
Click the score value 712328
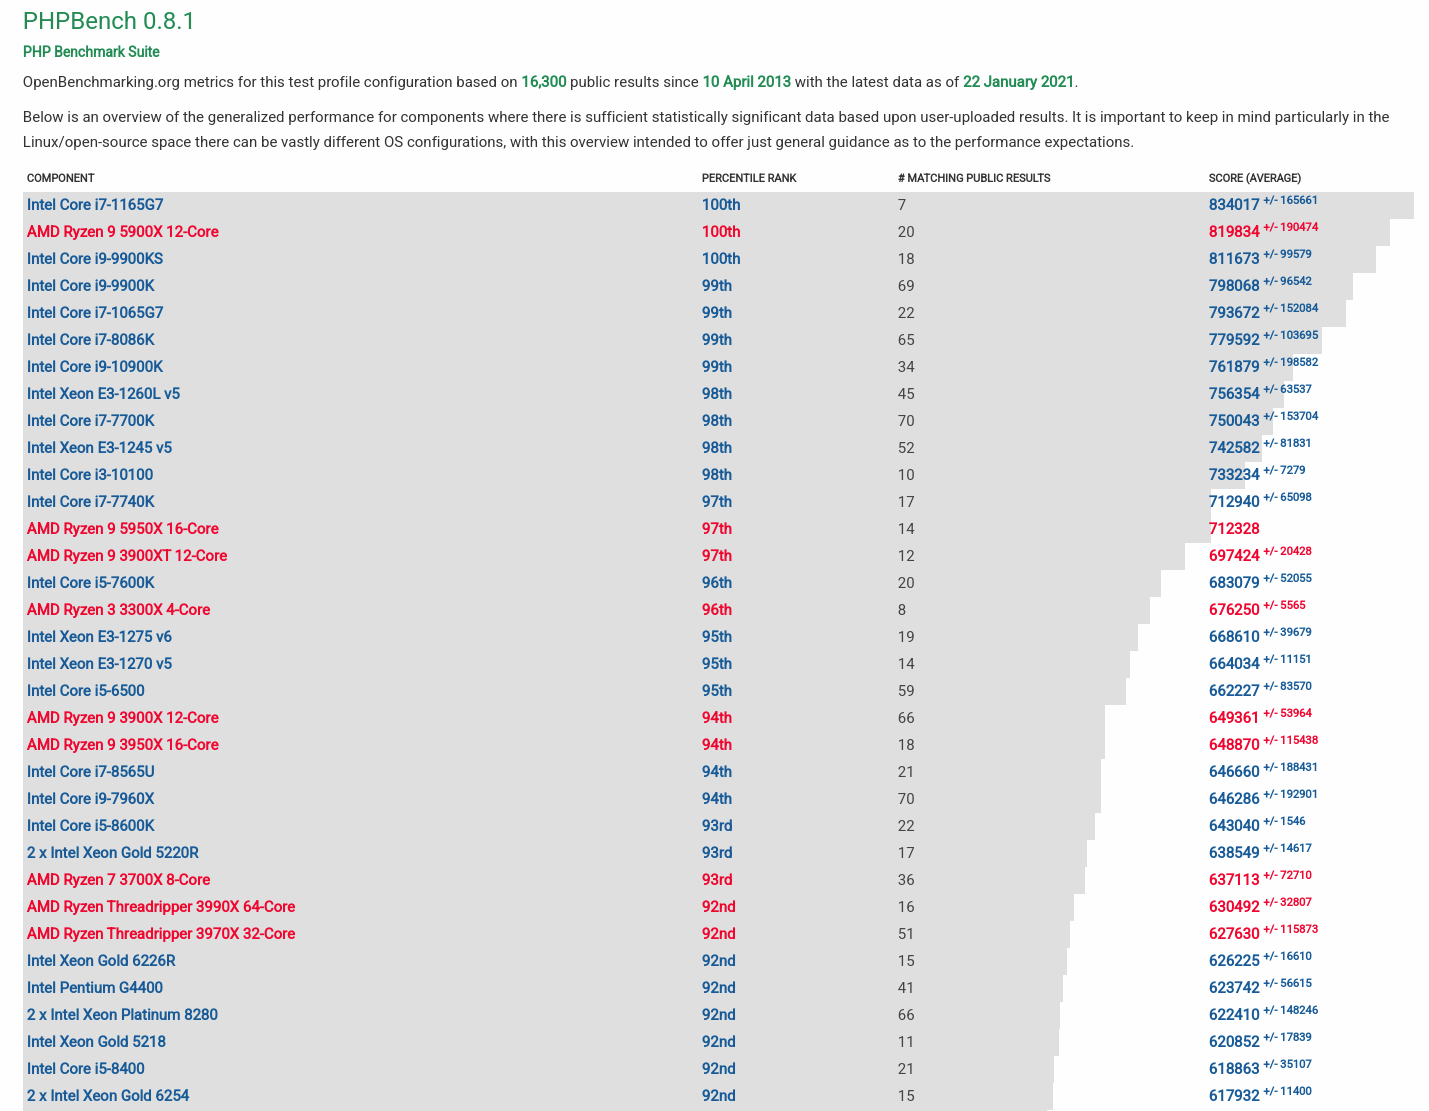(1234, 529)
